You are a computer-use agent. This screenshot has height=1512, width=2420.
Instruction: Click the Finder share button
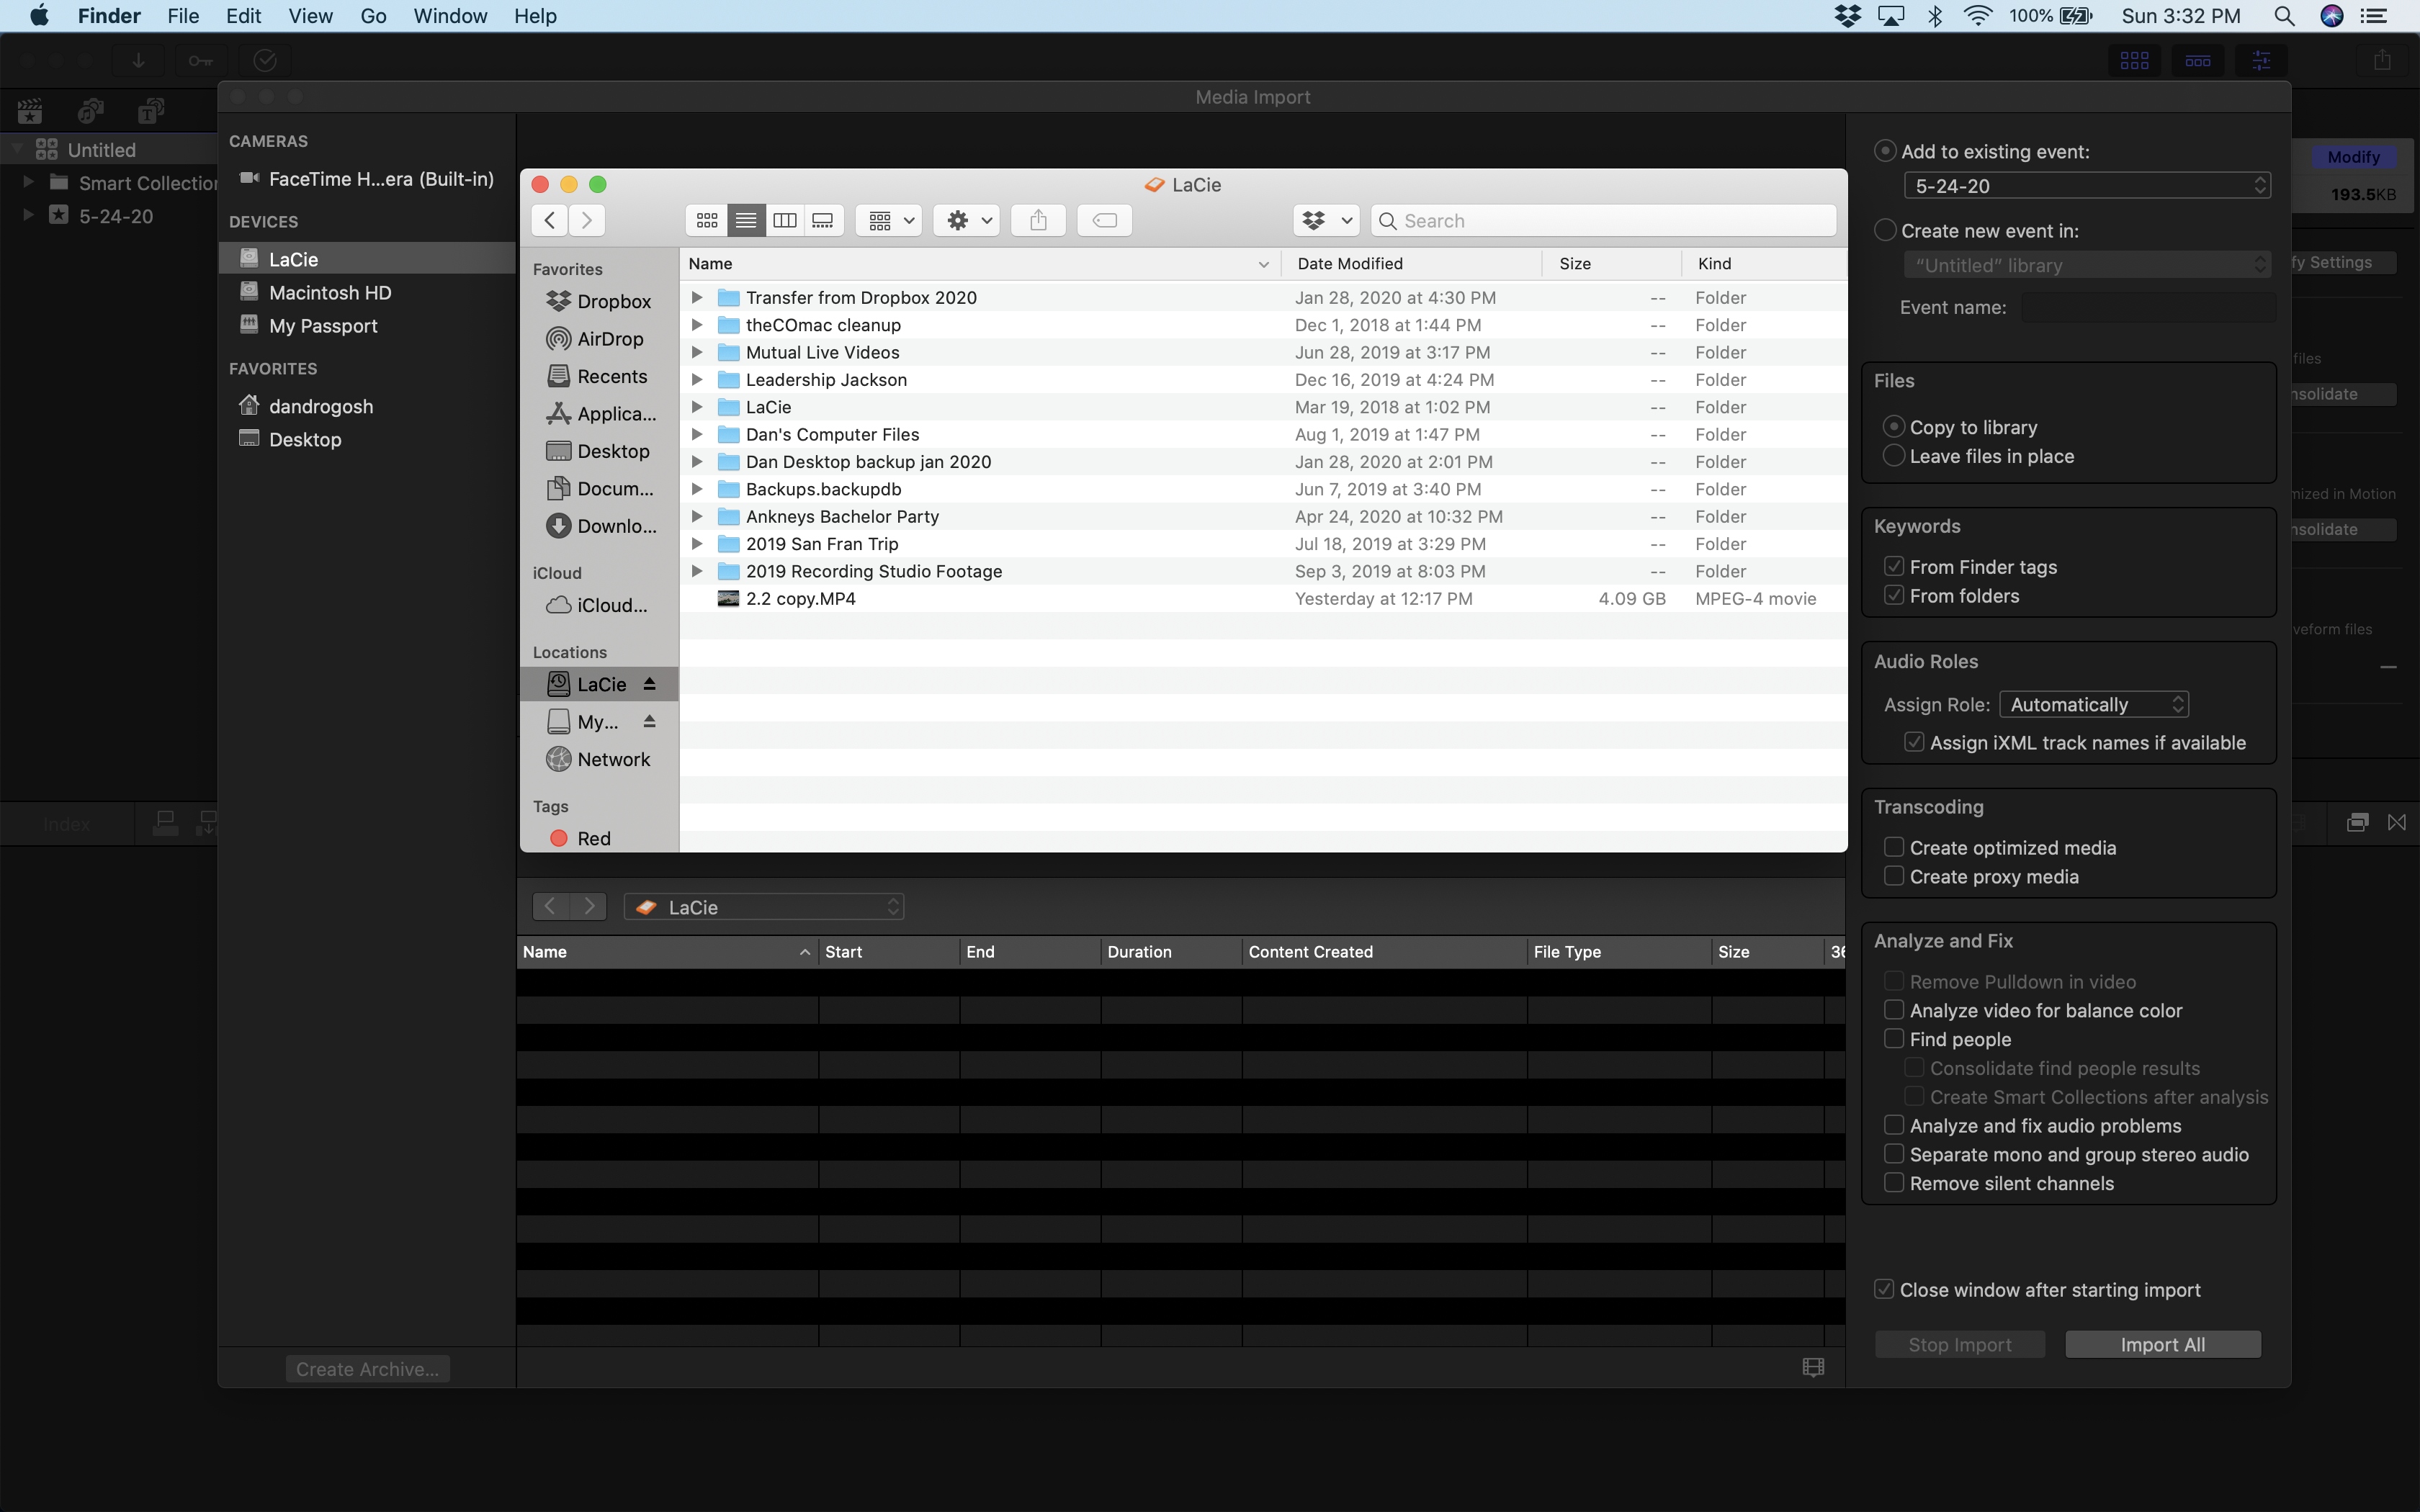tap(1038, 220)
